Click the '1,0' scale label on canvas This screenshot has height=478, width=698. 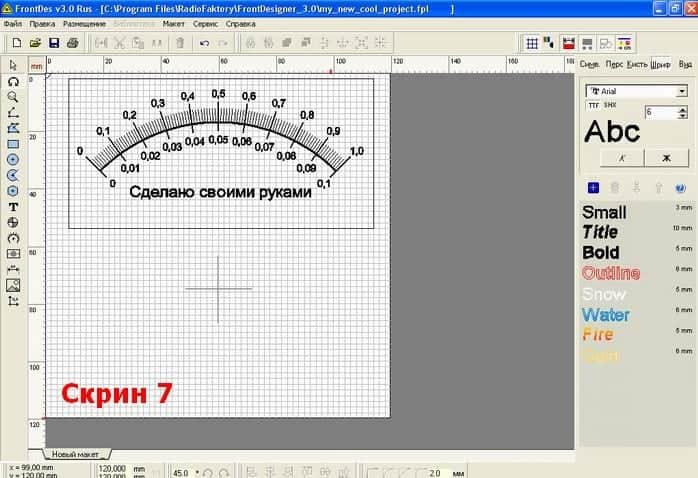(357, 151)
